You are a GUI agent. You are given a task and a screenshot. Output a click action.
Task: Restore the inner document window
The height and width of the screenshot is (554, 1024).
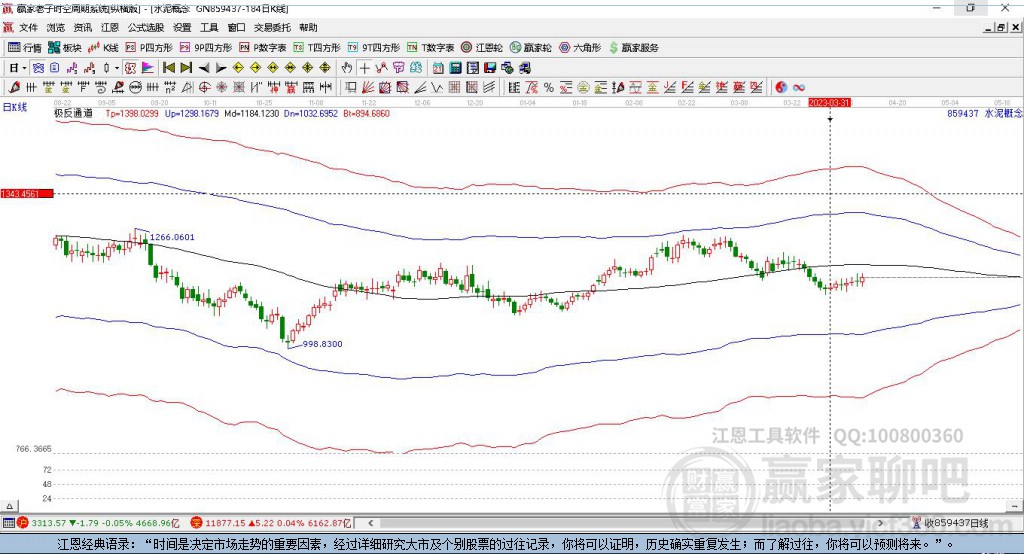(x=1001, y=27)
